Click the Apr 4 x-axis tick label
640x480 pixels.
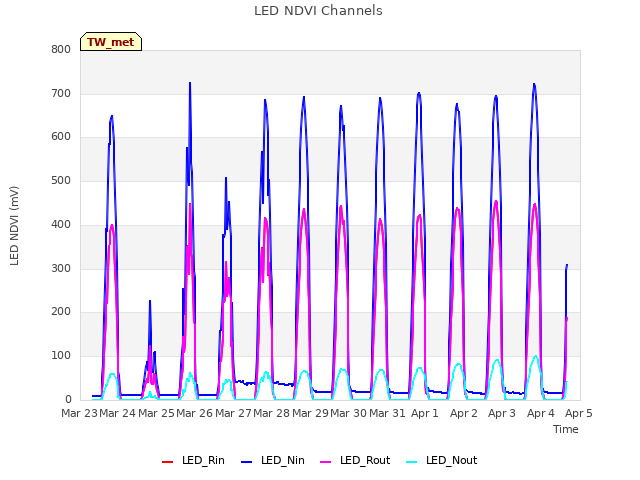pyautogui.click(x=541, y=413)
